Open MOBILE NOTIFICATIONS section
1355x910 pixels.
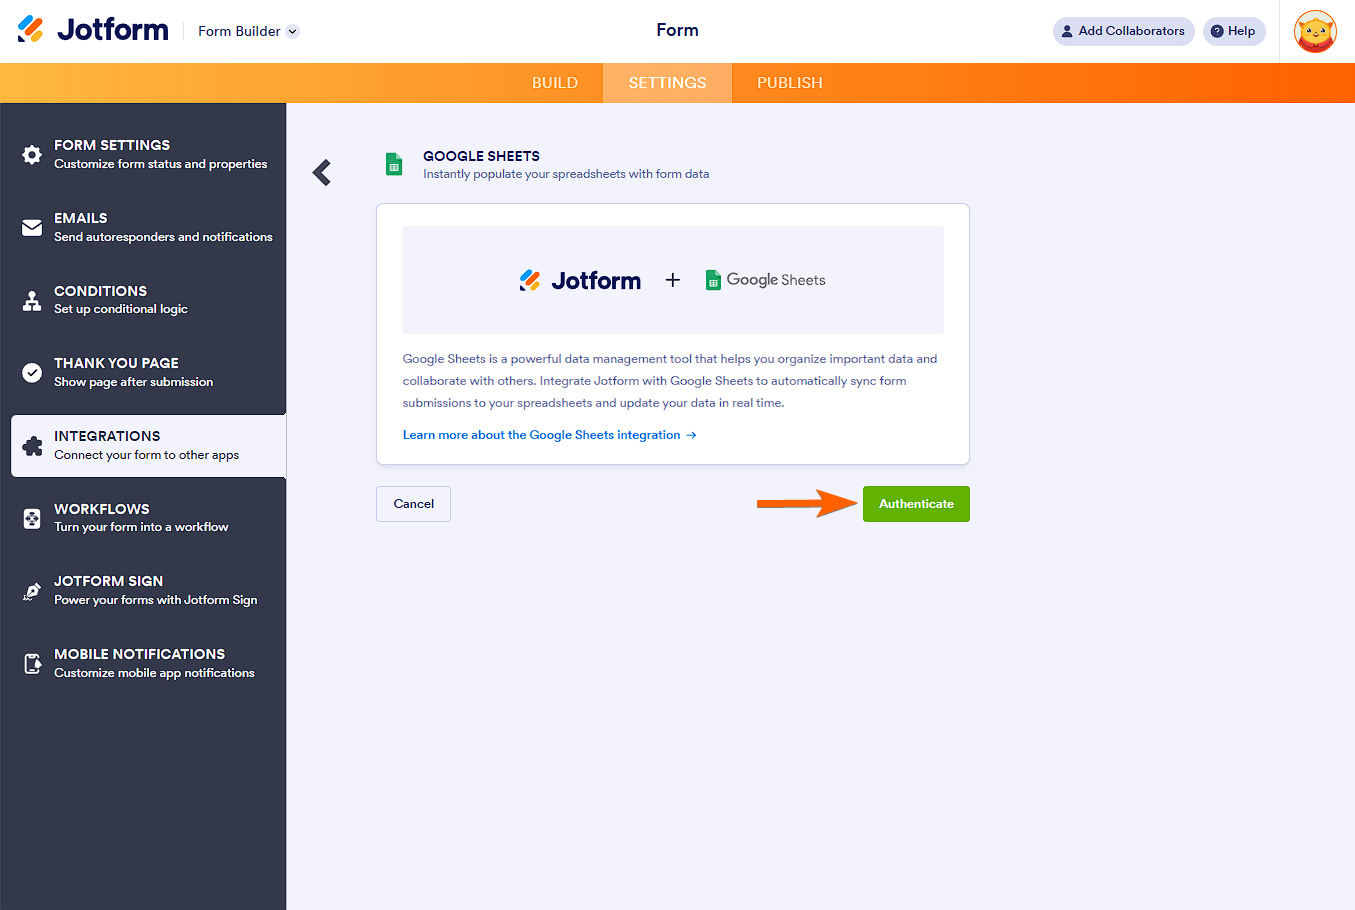tap(148, 663)
